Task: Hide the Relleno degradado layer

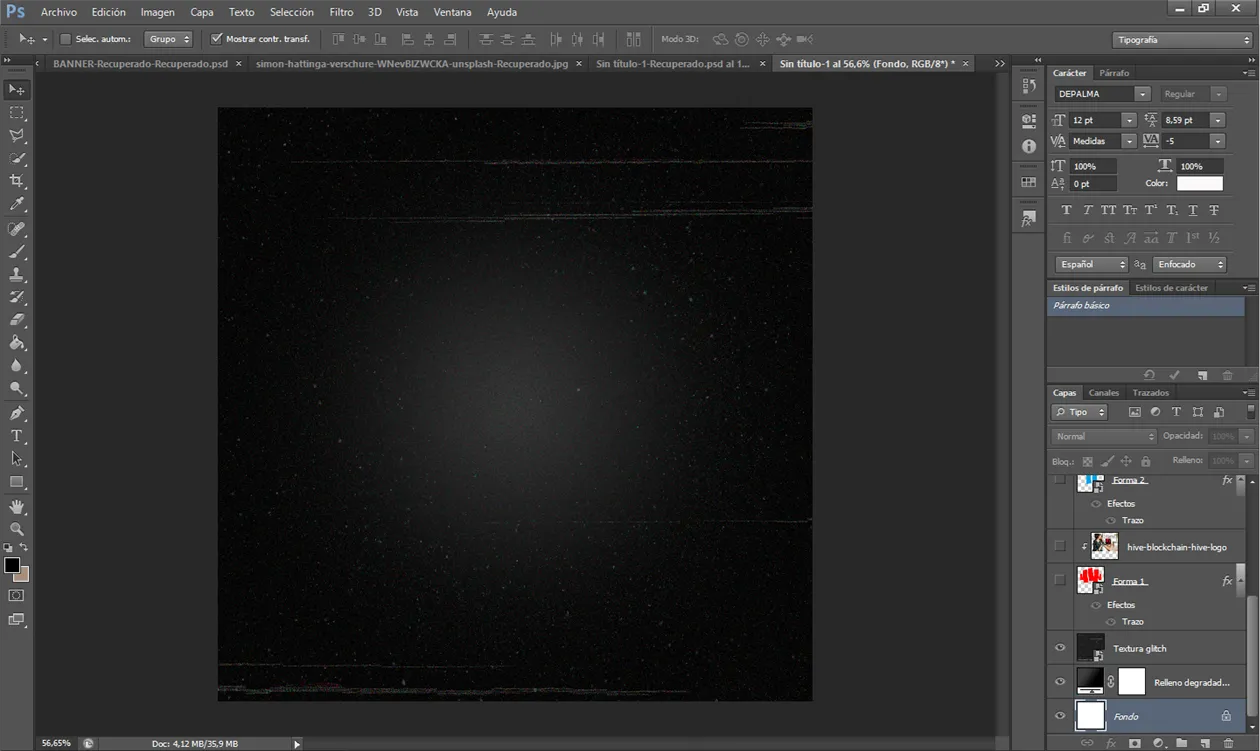Action: click(1060, 682)
